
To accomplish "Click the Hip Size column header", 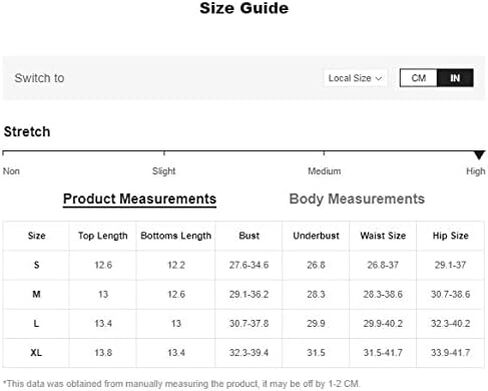I will 450,236.
